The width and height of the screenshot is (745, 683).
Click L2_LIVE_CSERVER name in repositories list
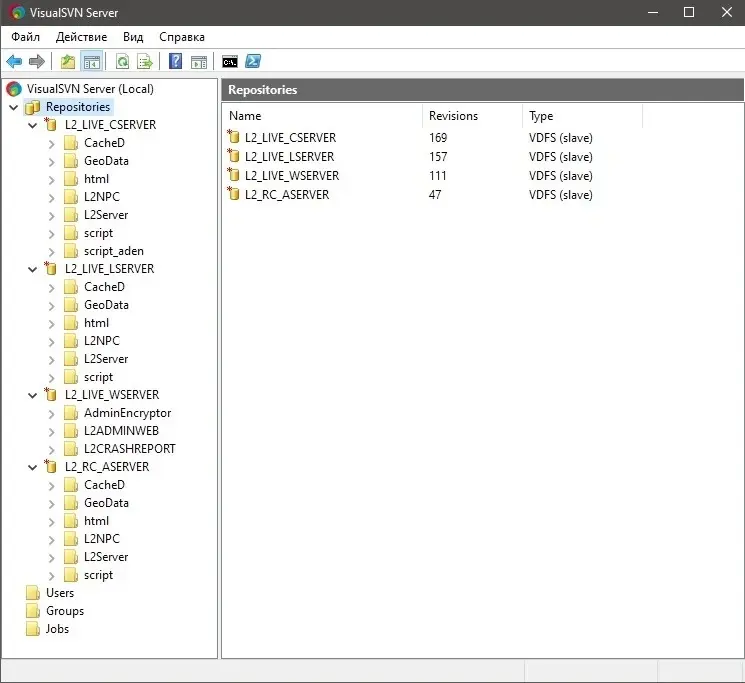click(x=290, y=138)
